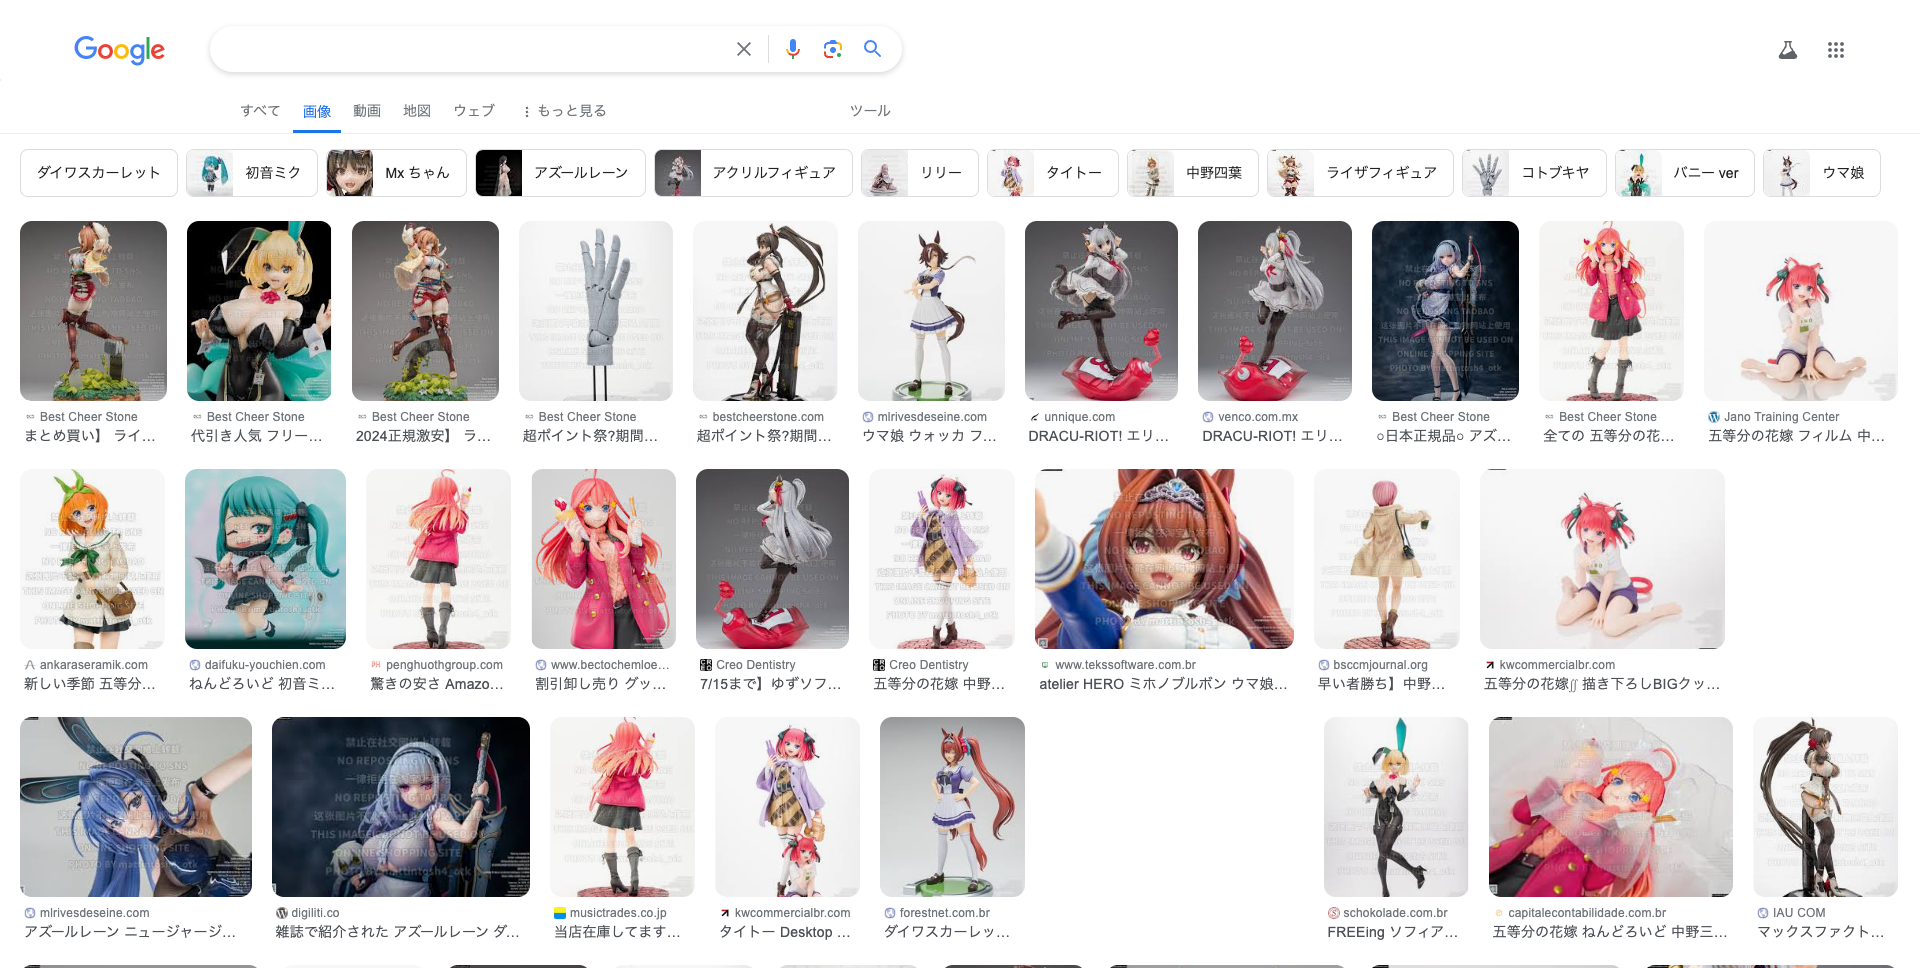Image resolution: width=1920 pixels, height=968 pixels.
Task: Select the ダイワスカーレット filter chip
Action: pos(99,173)
